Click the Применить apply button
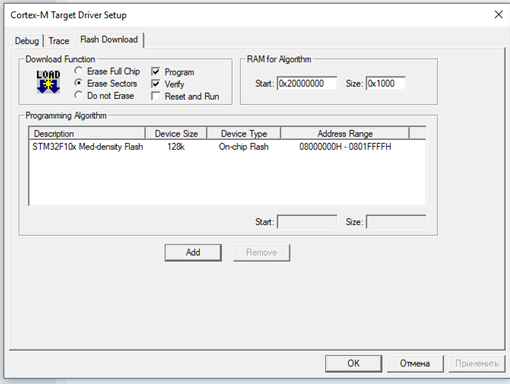The width and height of the screenshot is (510, 384). click(477, 363)
